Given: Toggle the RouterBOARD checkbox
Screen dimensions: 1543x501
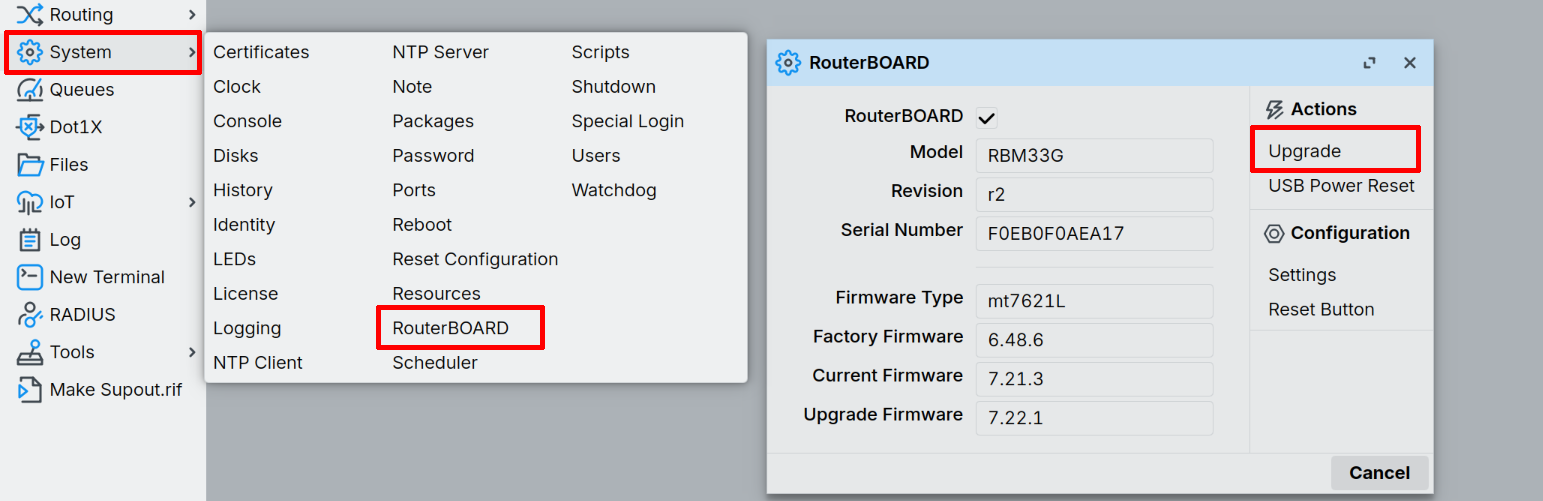Looking at the screenshot, I should click(987, 117).
